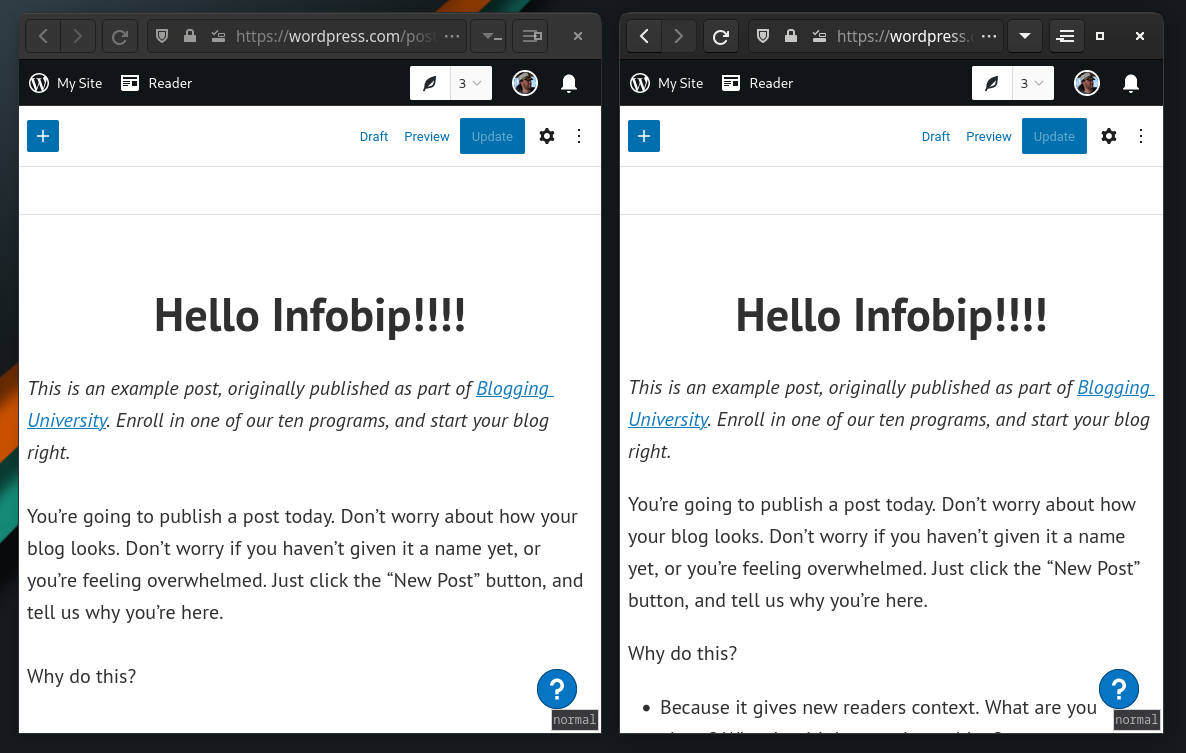Click the padlock icon in left window's address bar
The height and width of the screenshot is (753, 1186).
pos(190,36)
